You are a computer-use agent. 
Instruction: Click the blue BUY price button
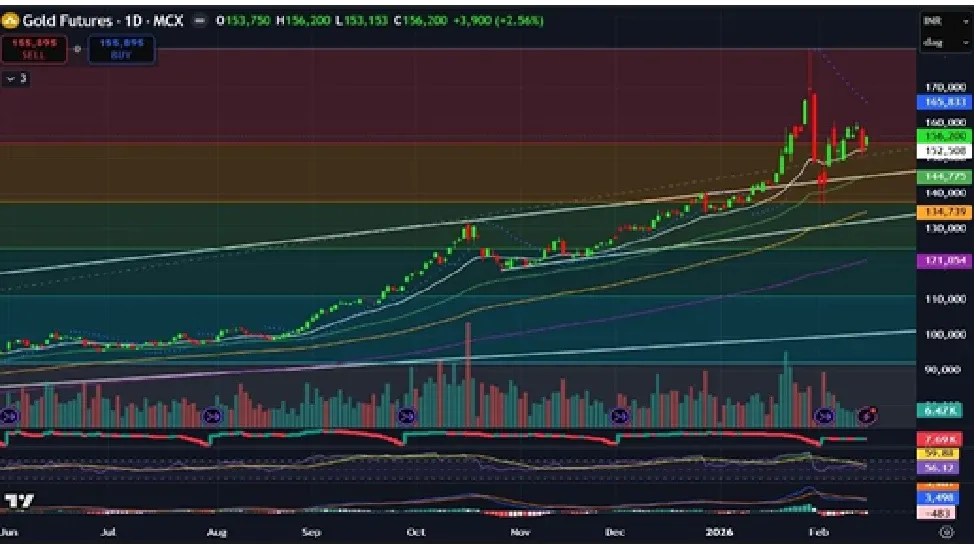121,48
